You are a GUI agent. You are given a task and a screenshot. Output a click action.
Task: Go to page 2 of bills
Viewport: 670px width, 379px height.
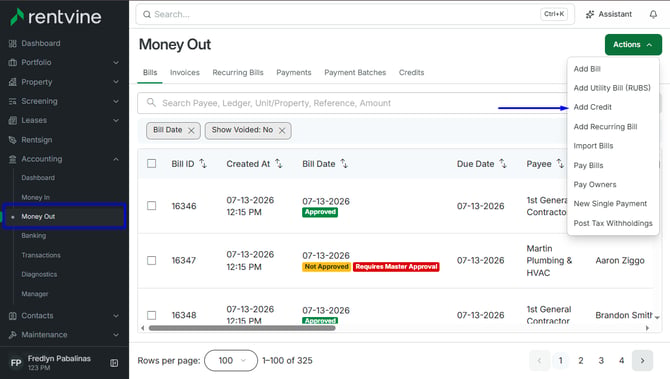coord(581,361)
